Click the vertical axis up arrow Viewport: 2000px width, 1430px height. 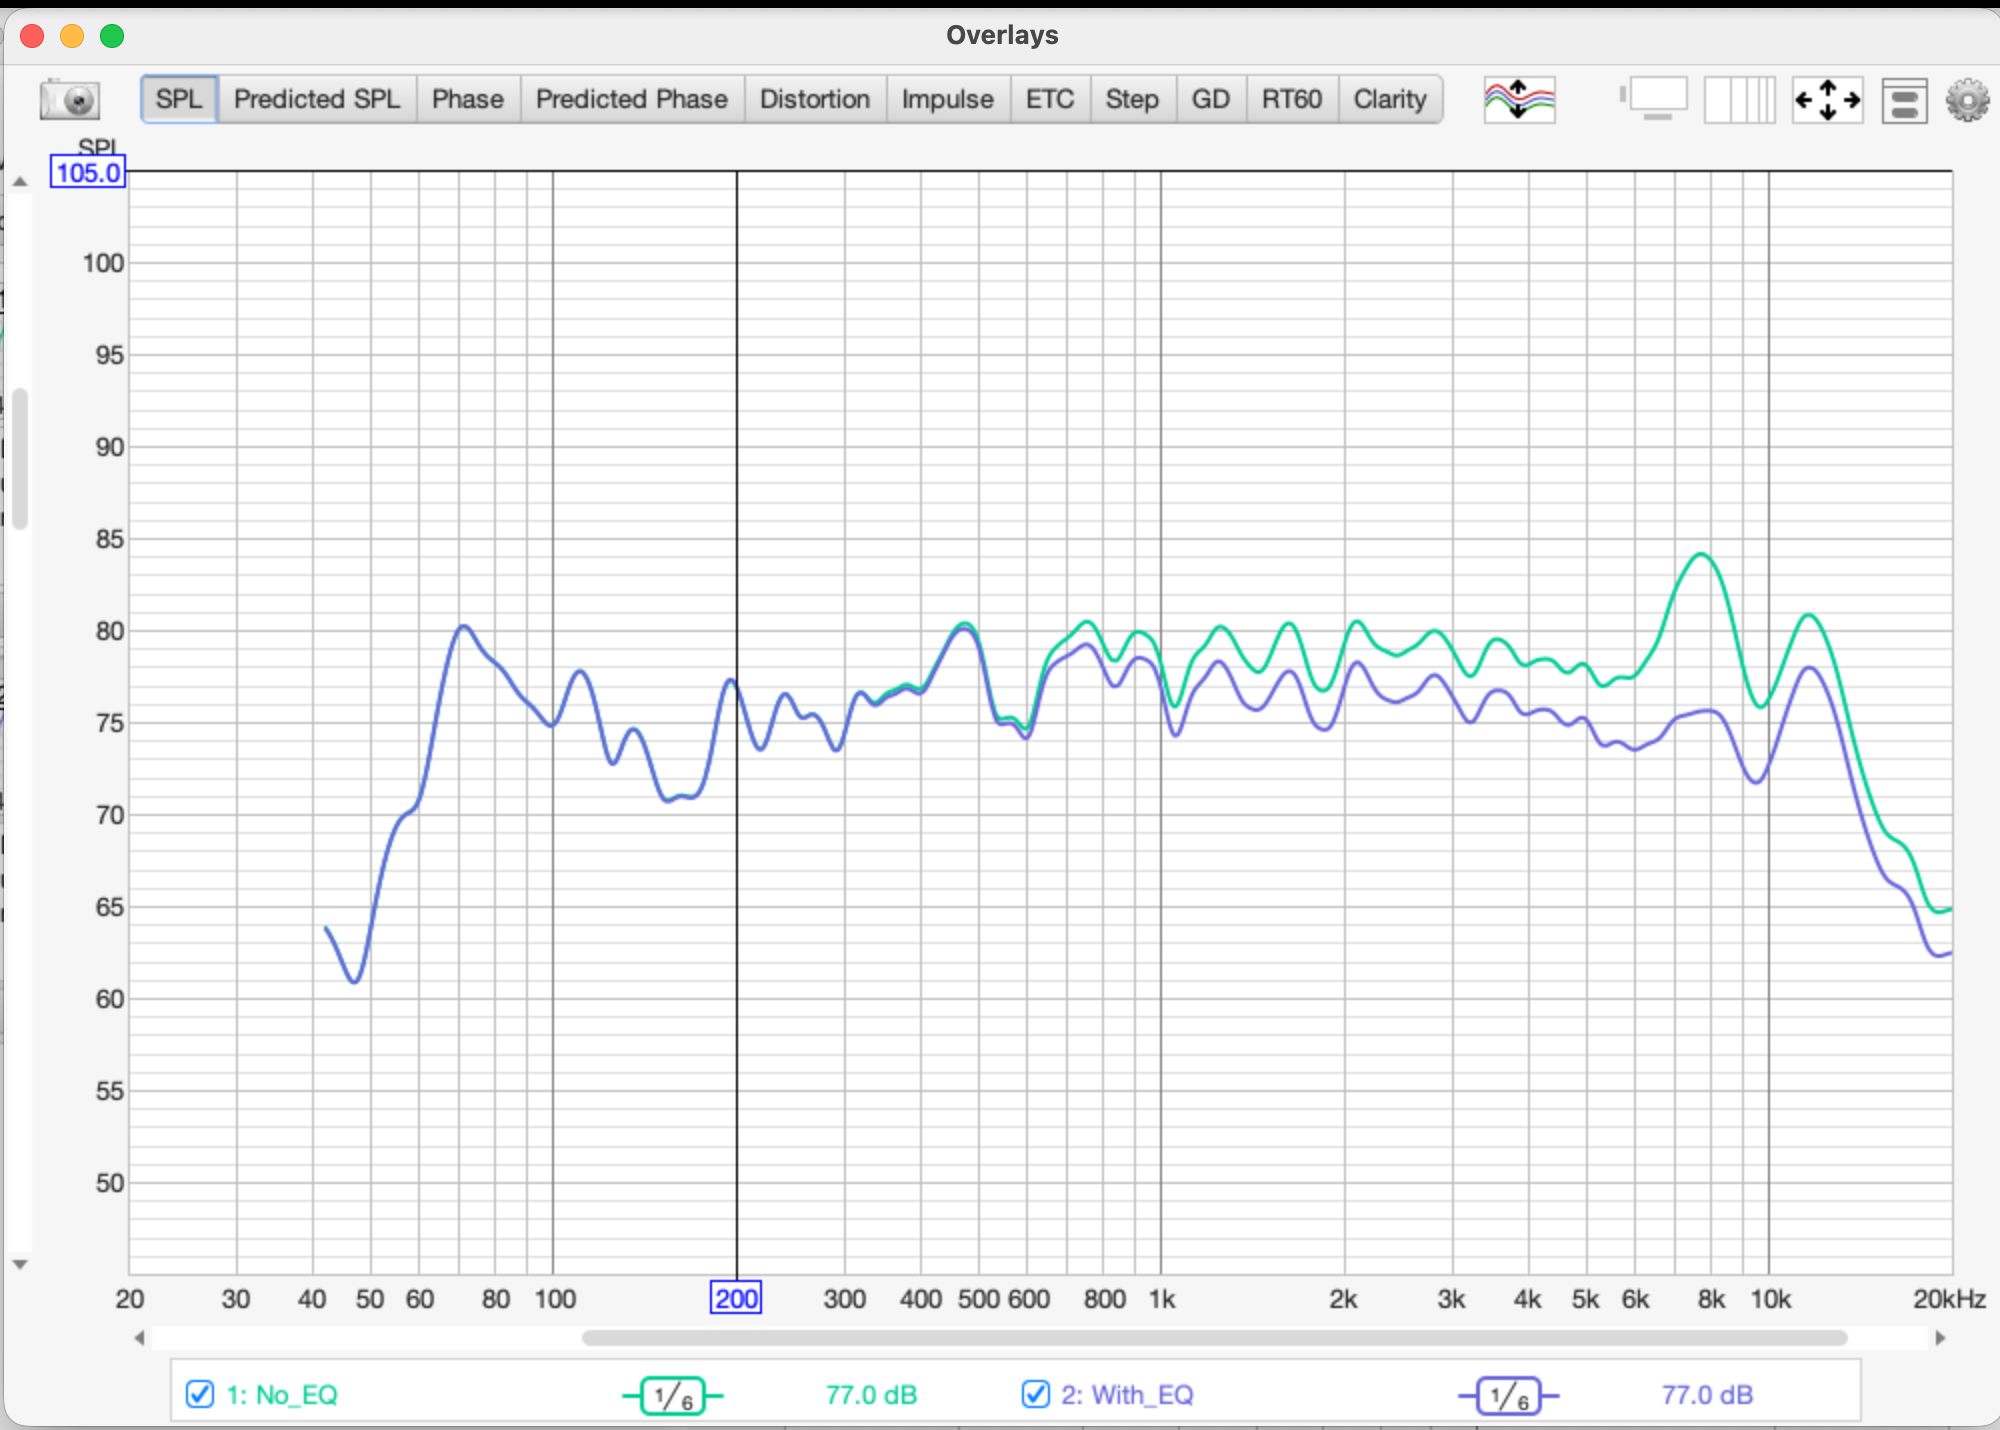(19, 182)
